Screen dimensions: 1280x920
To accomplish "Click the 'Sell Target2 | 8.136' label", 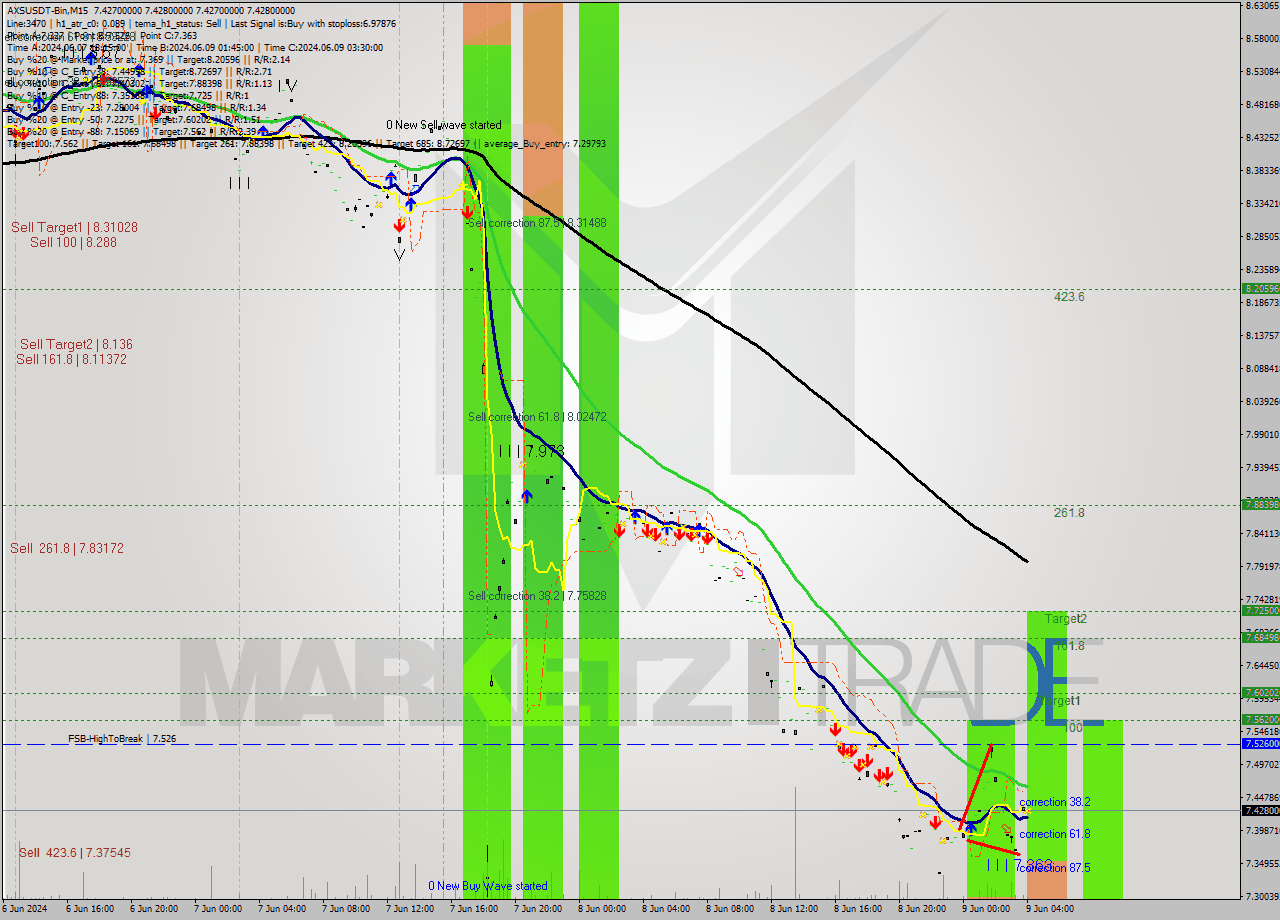I will (76, 344).
